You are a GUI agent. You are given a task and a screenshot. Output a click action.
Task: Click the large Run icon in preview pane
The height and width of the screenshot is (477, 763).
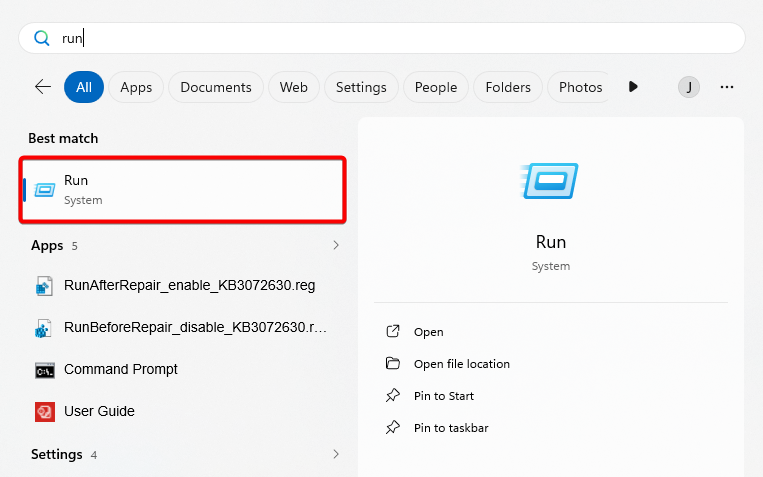pos(550,181)
